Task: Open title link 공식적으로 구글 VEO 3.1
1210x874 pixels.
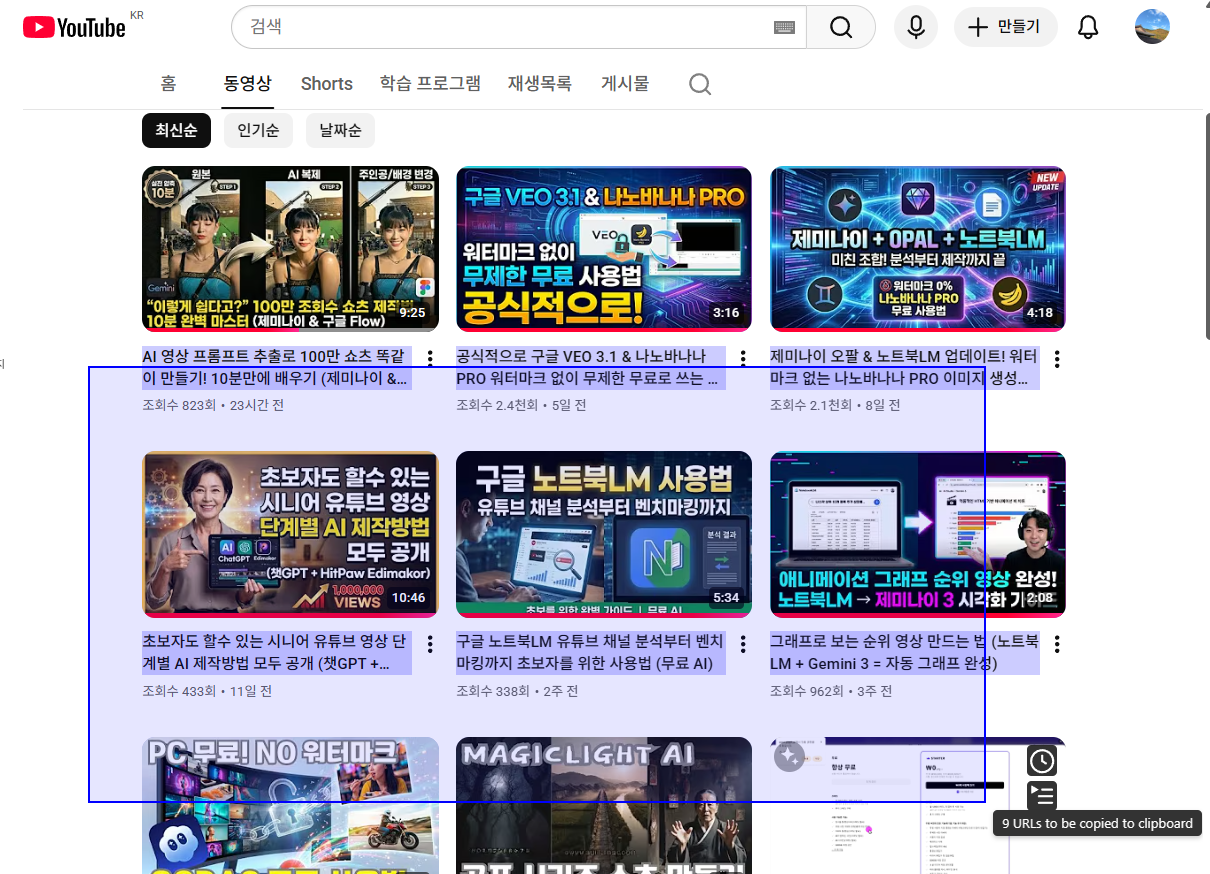Action: coord(590,367)
